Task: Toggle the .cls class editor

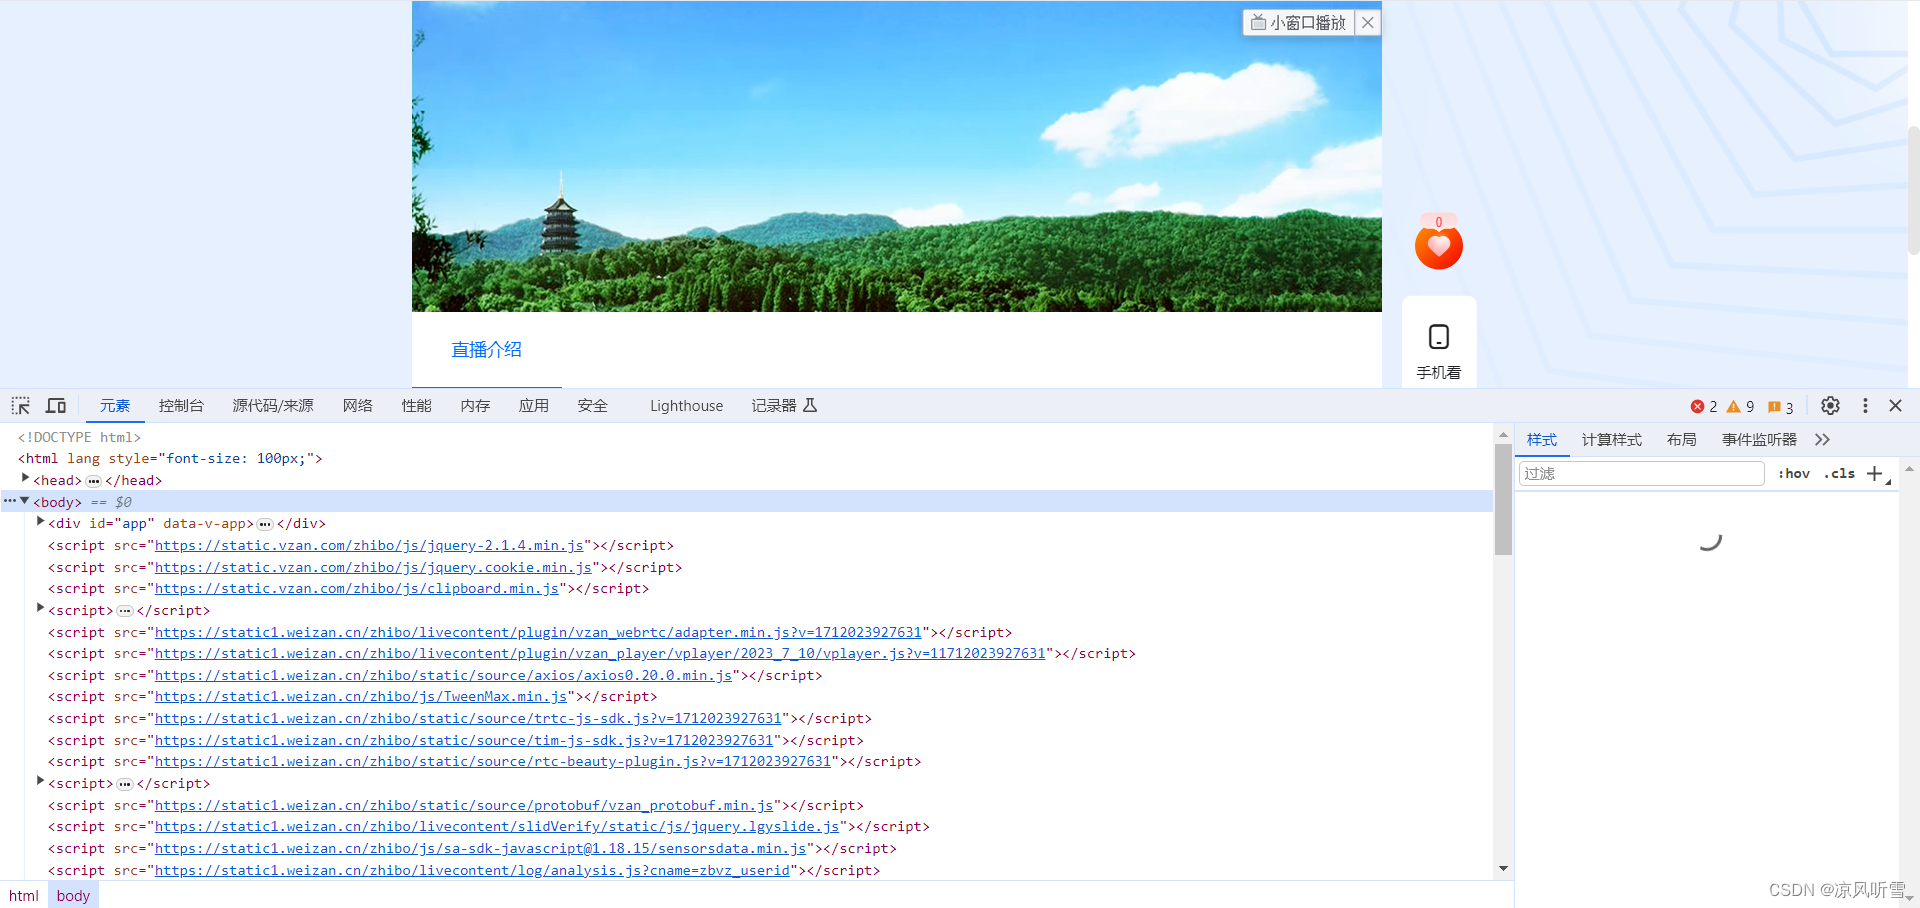Action: 1840,474
